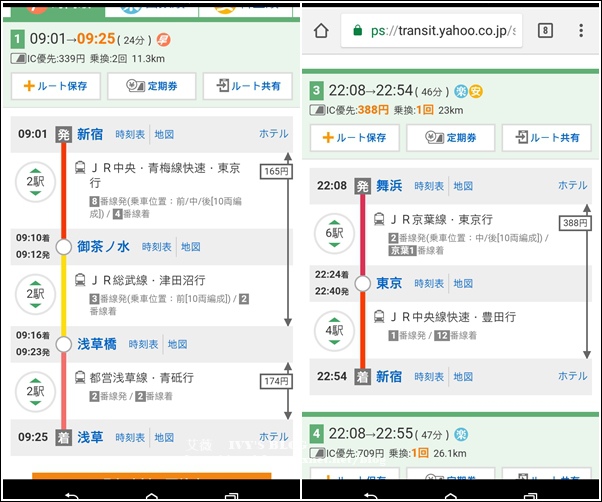Expand the 4駅 stops after 東京

pyautogui.click(x=334, y=331)
